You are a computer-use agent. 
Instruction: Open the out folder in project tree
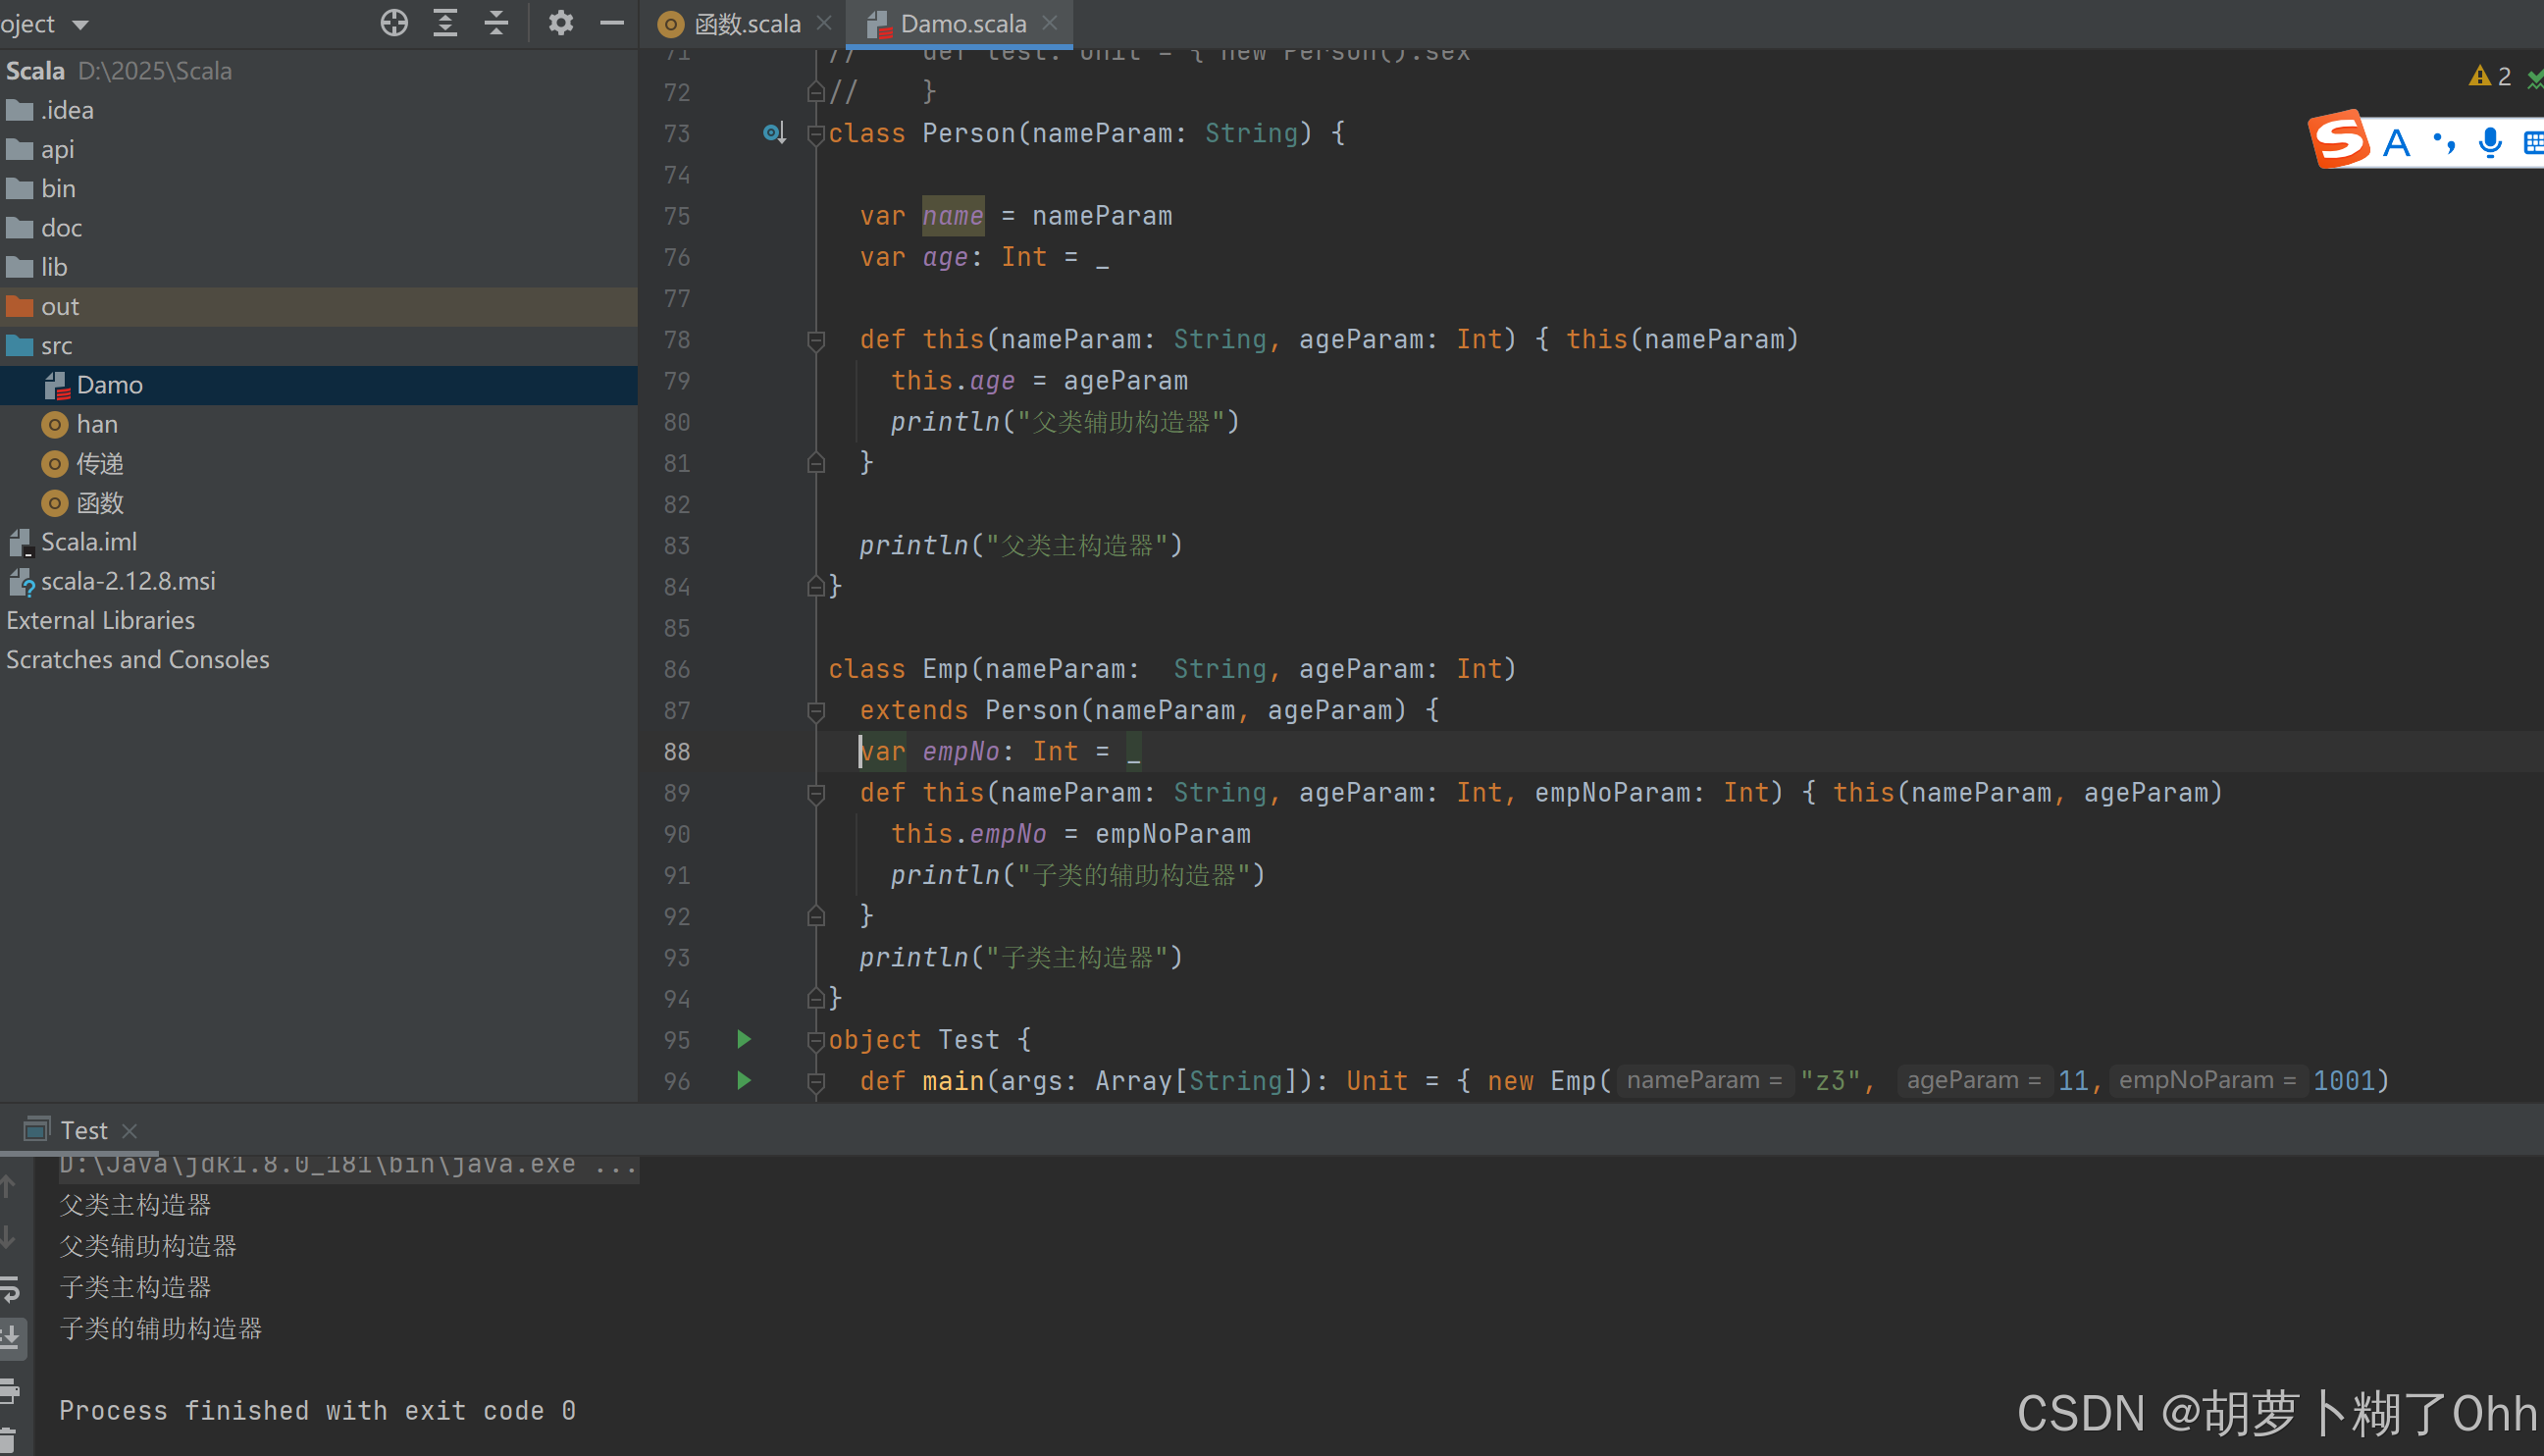click(60, 307)
